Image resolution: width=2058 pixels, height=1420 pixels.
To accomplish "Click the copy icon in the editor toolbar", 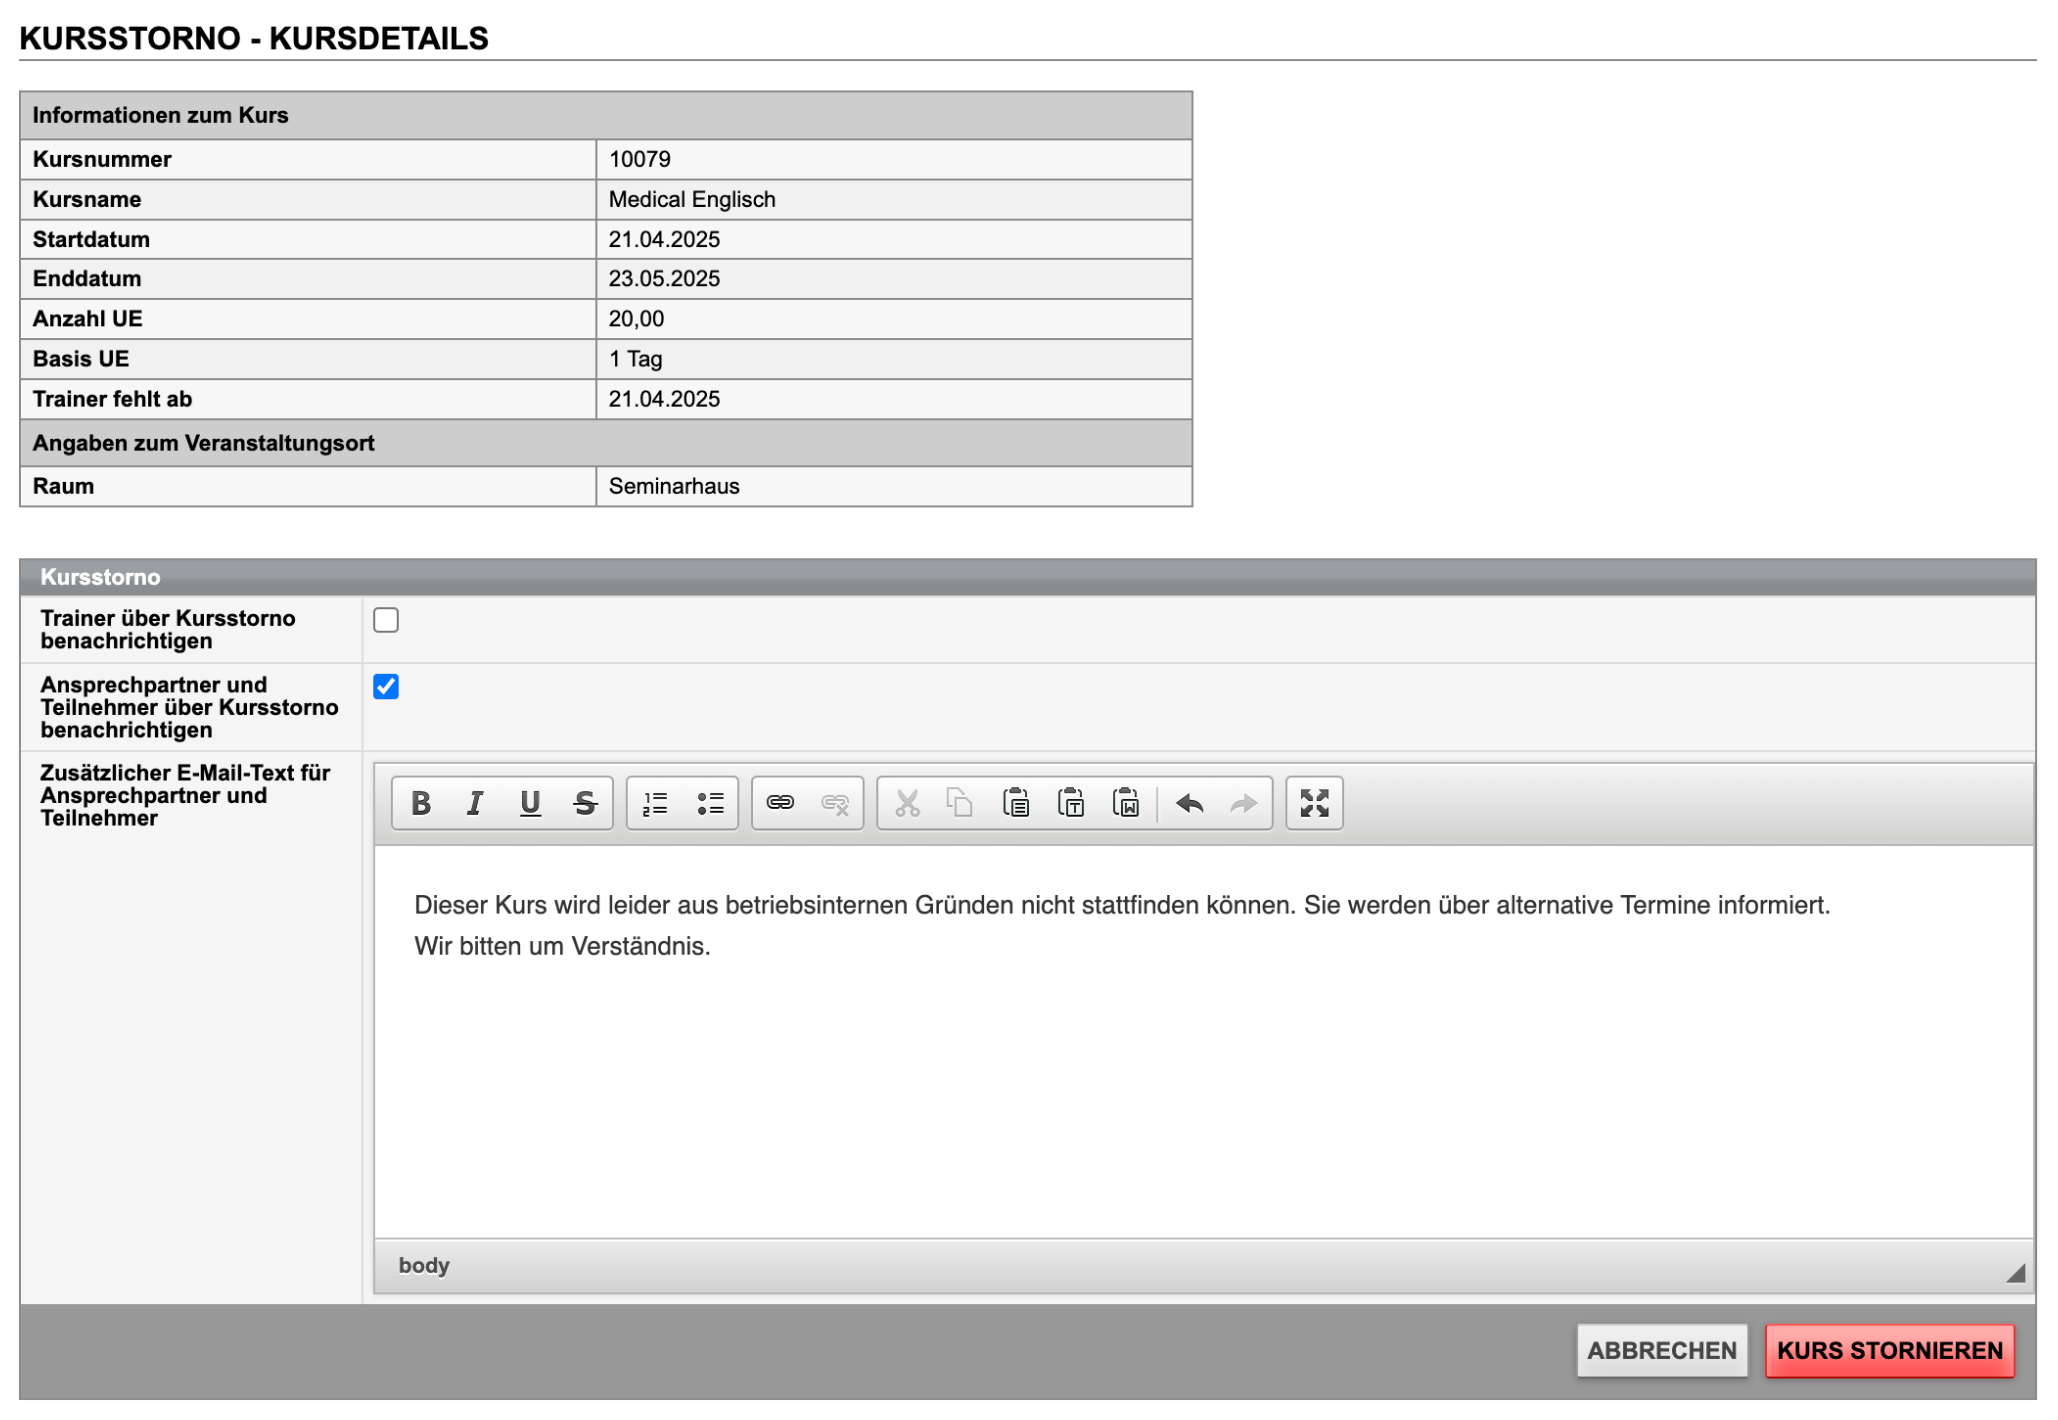I will [960, 803].
